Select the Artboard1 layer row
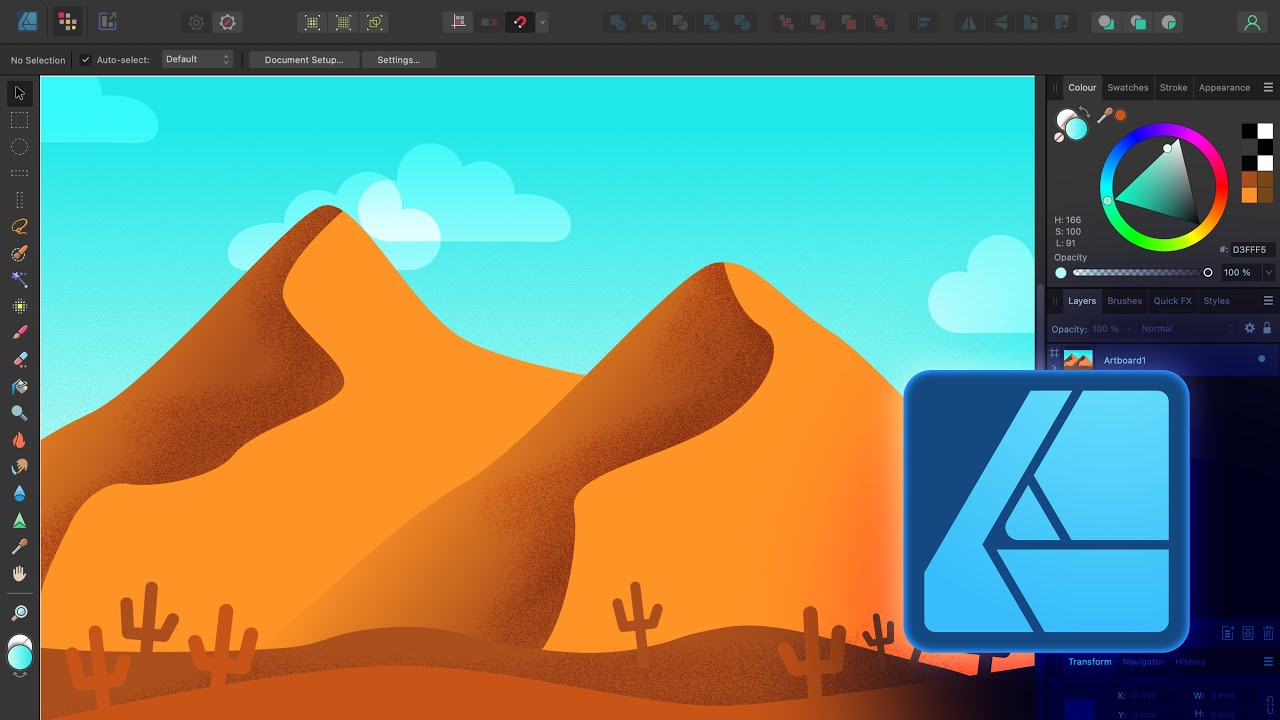1280x720 pixels. click(1163, 360)
